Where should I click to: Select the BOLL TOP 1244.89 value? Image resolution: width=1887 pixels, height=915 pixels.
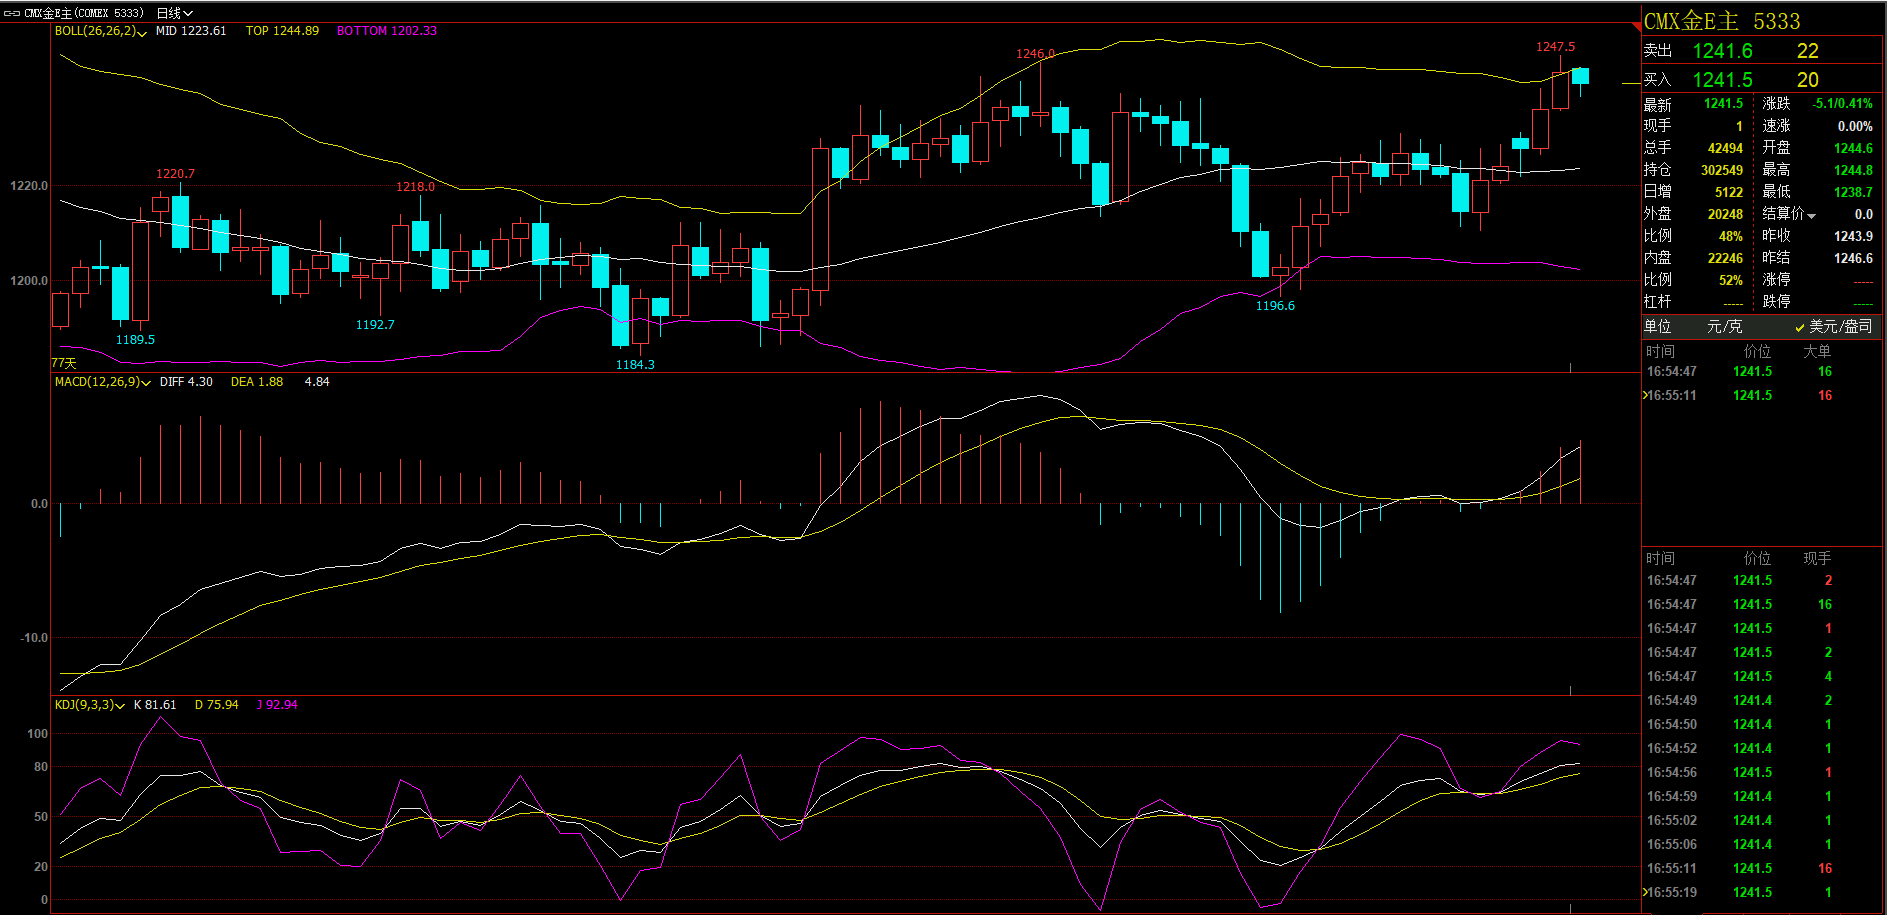pyautogui.click(x=282, y=31)
